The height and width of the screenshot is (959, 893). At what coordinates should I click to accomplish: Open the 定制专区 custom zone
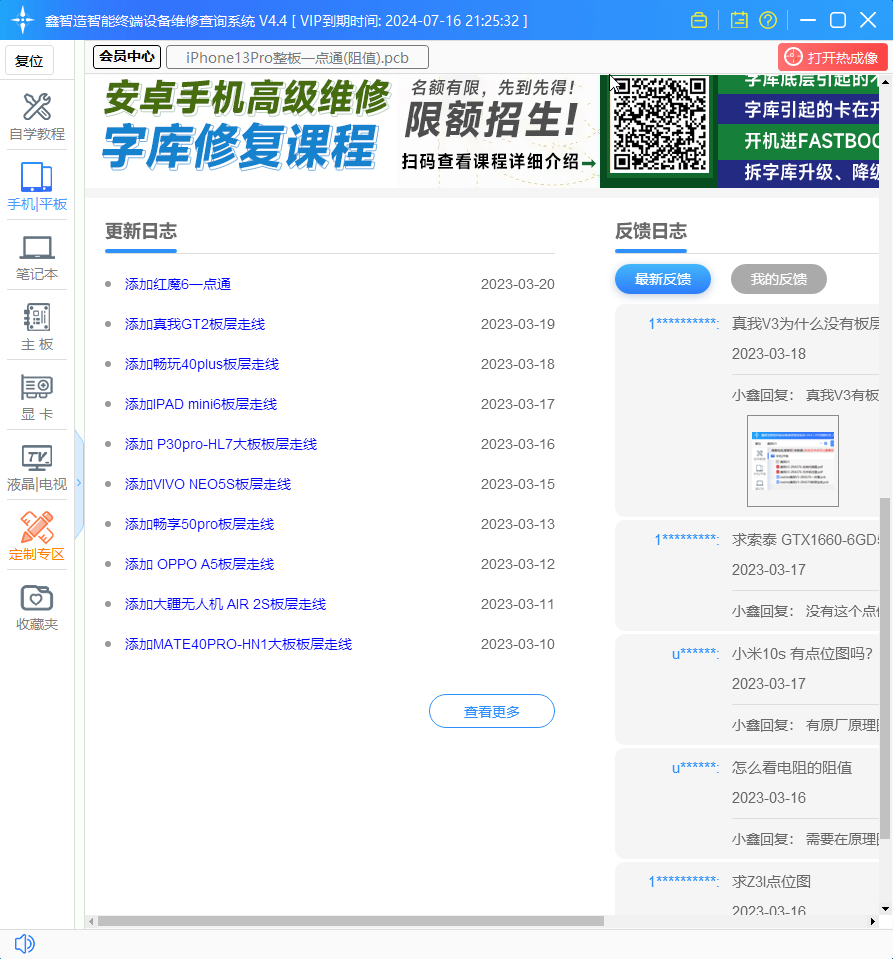[37, 537]
